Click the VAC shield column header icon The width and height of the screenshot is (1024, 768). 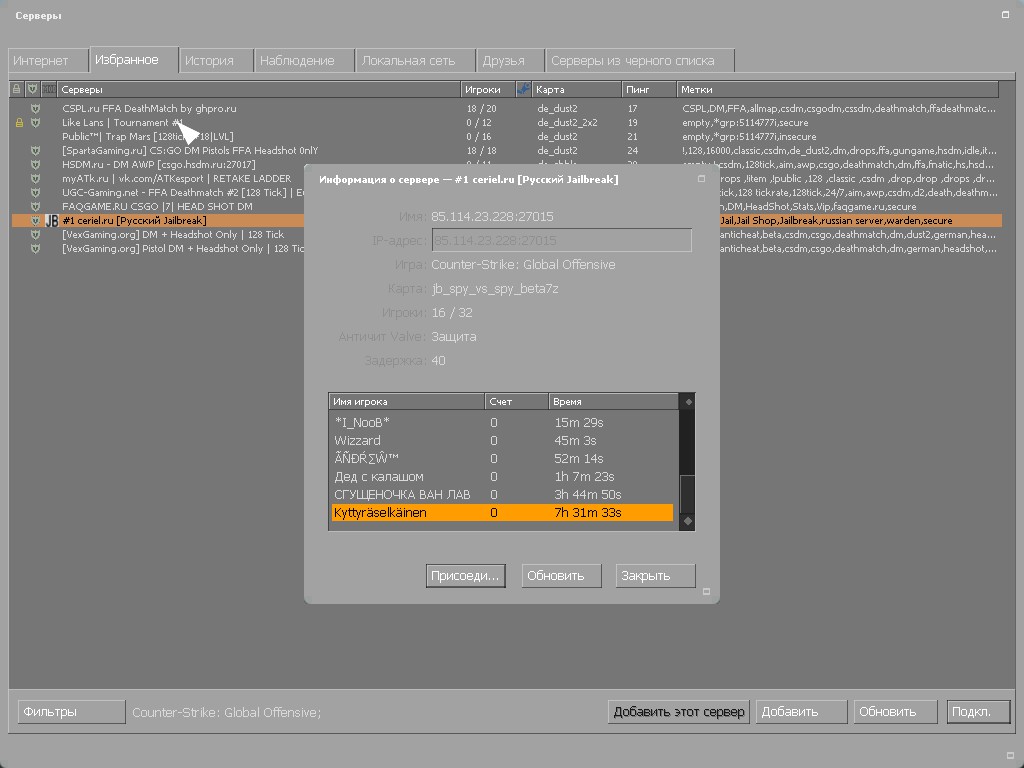33,90
